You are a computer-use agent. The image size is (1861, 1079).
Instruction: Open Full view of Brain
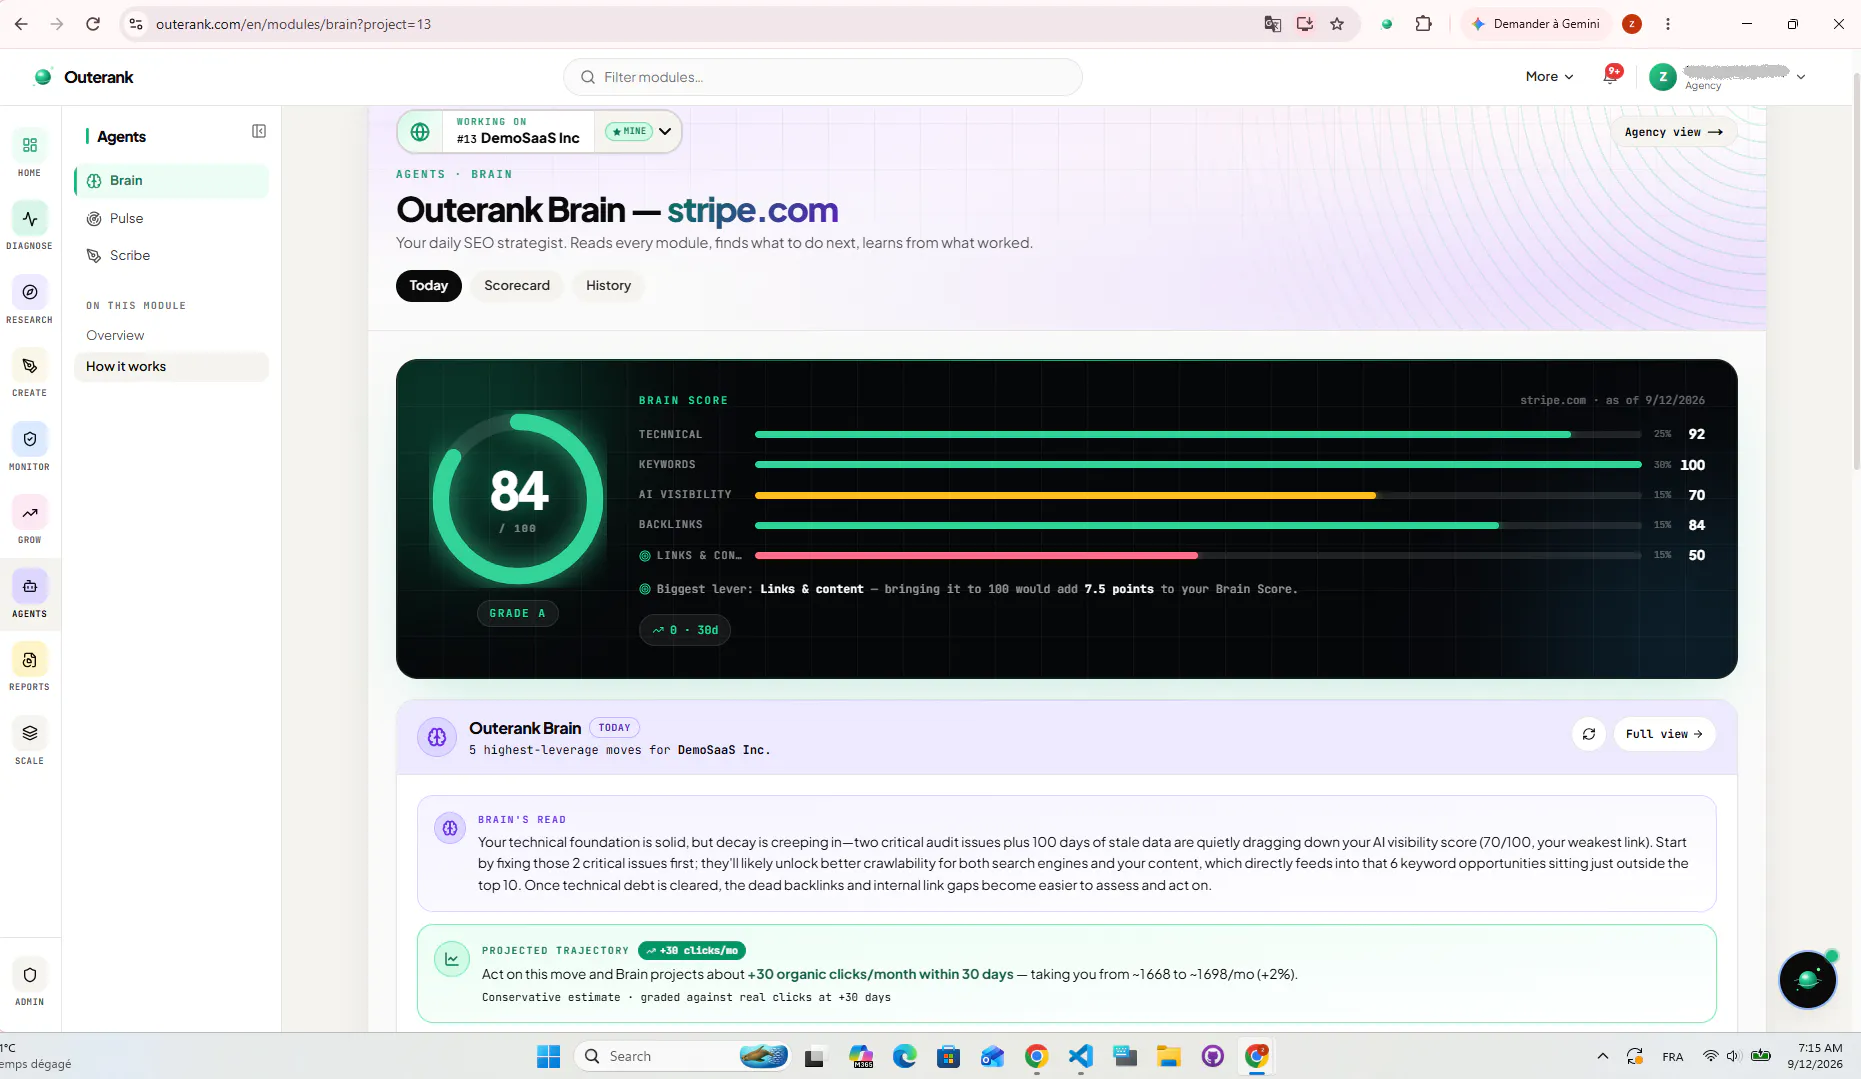[1664, 734]
